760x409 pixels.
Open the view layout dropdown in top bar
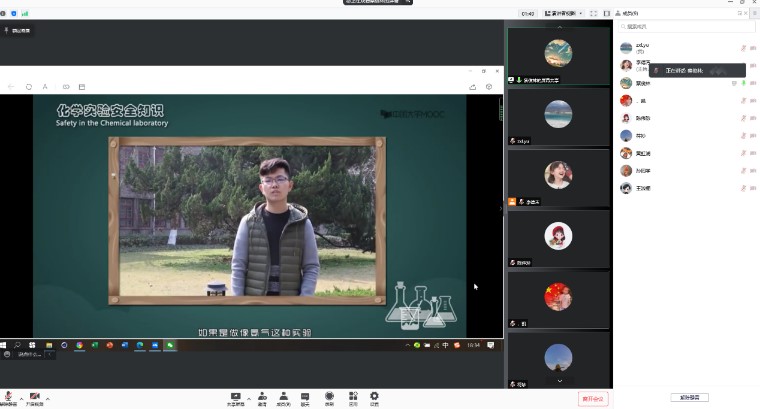tap(564, 14)
